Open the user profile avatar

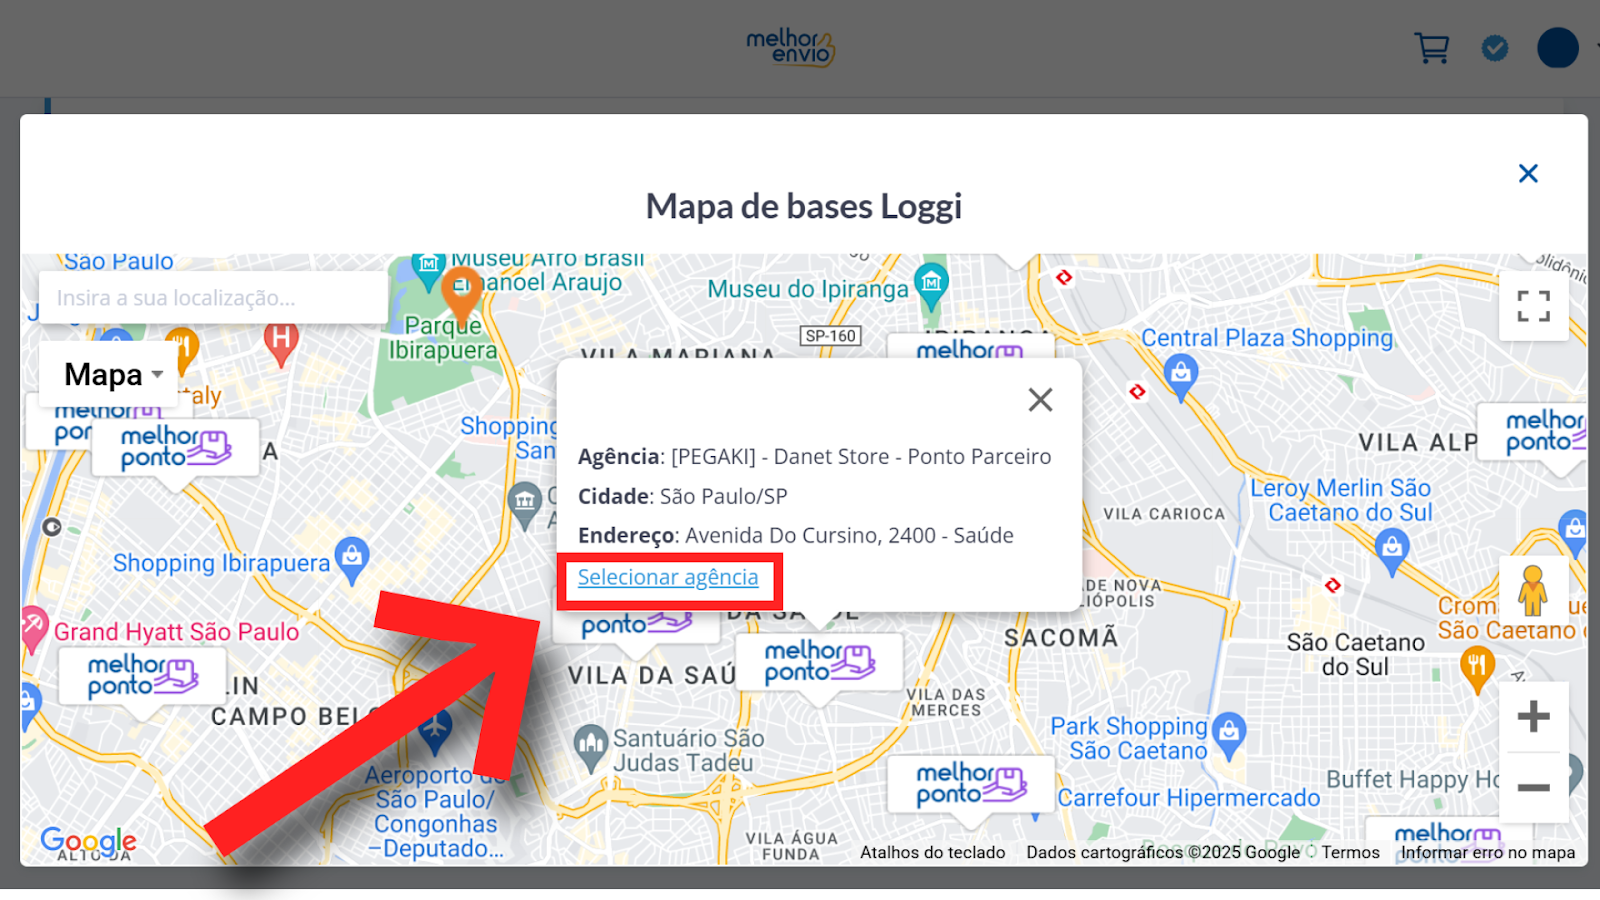[x=1557, y=48]
